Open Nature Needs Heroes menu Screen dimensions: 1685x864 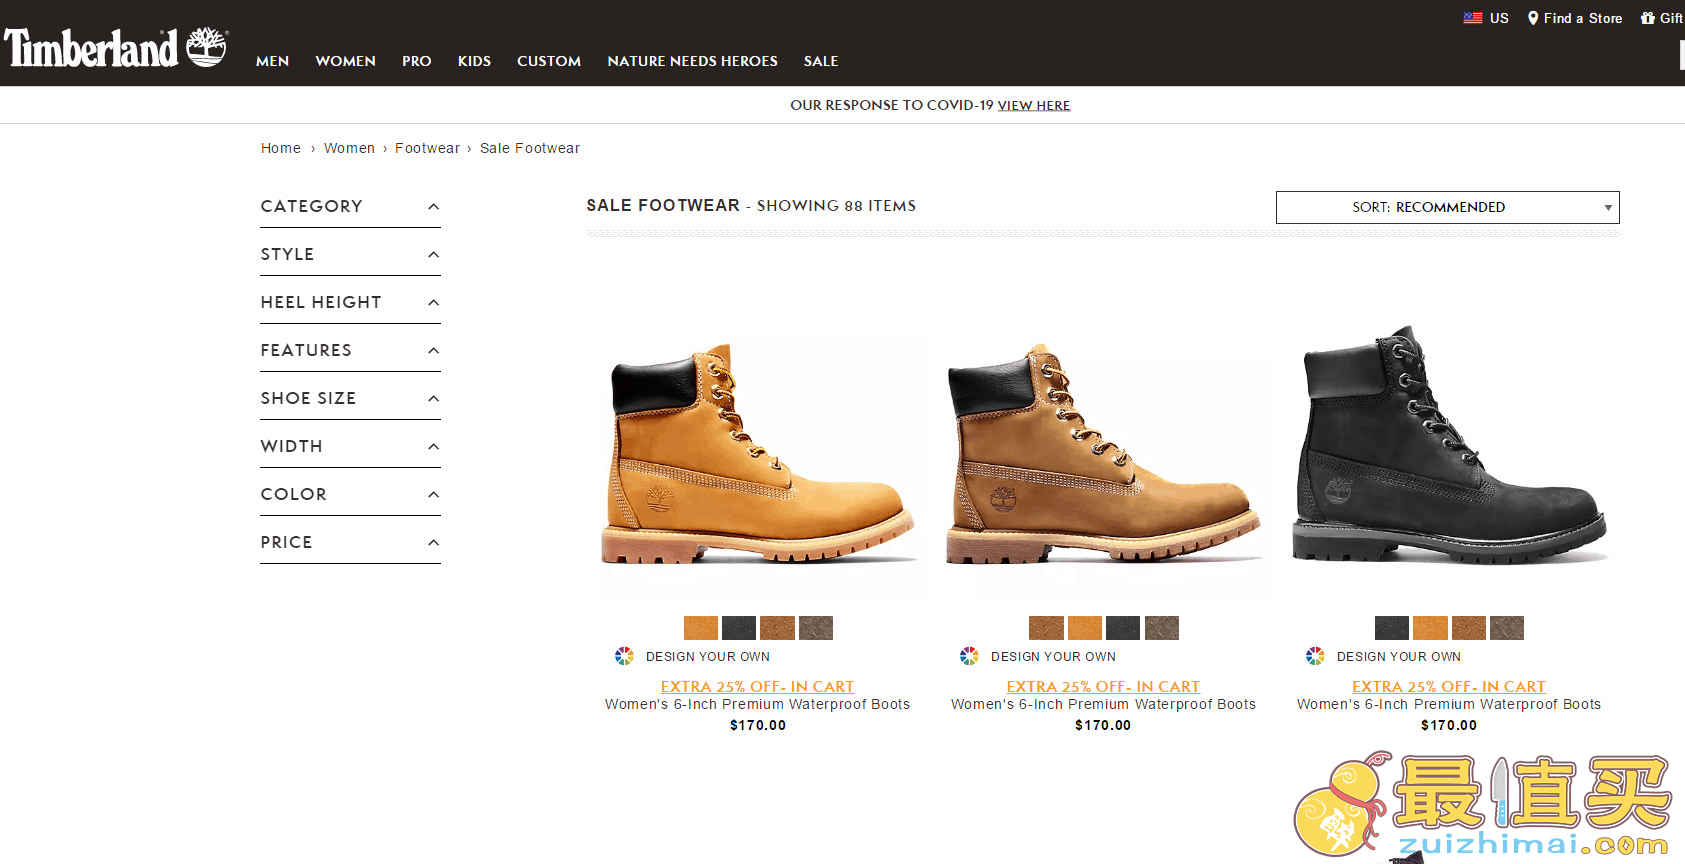click(692, 61)
